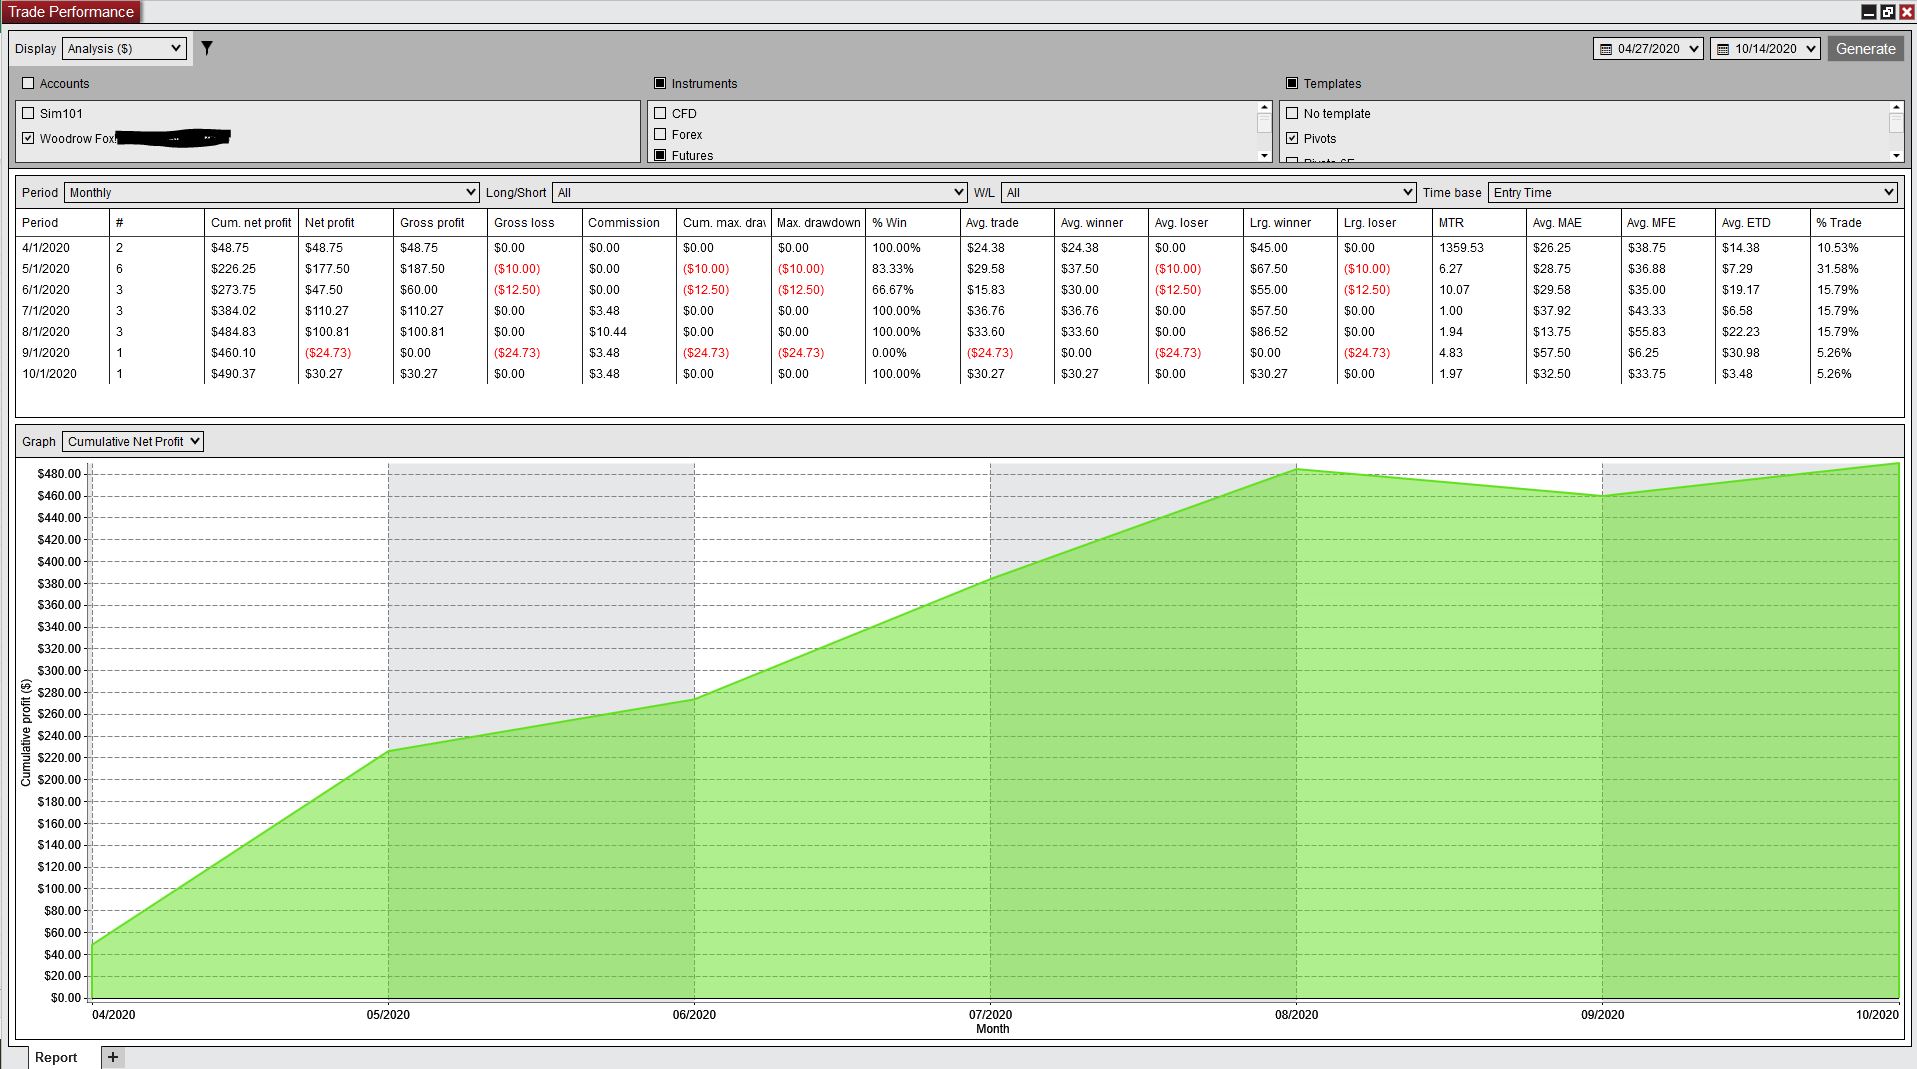Click the $86.52 largest winner value
The width and height of the screenshot is (1917, 1069).
[1269, 331]
